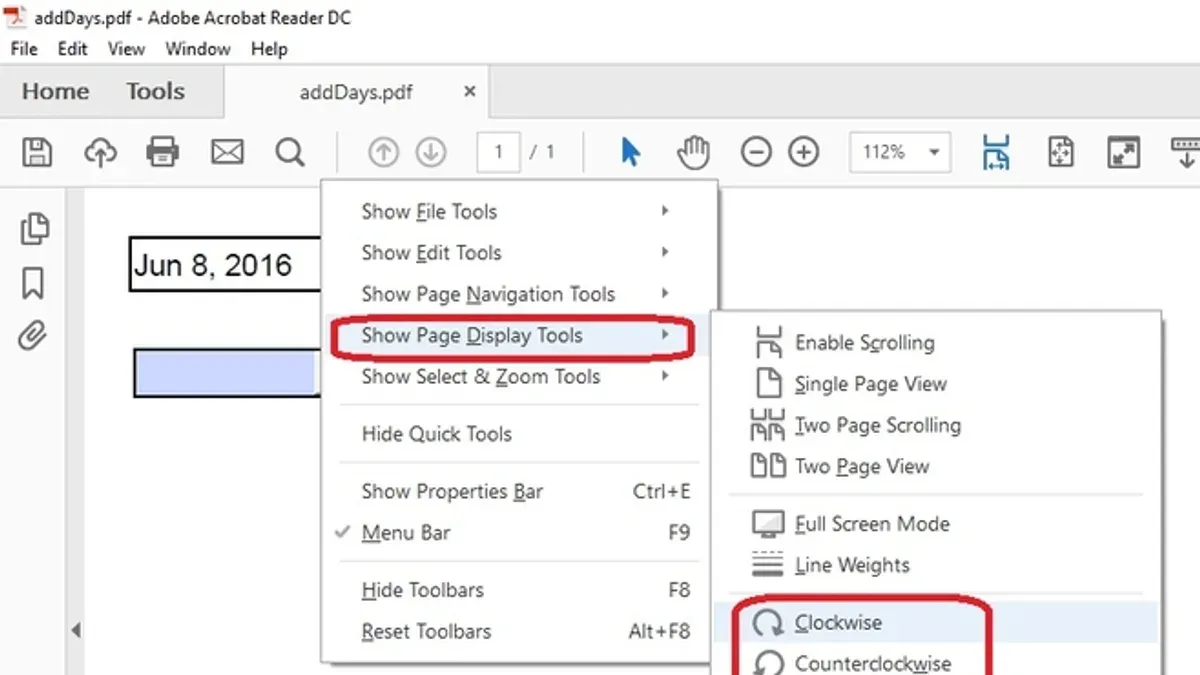Open the Window menu
Image resolution: width=1200 pixels, height=675 pixels.
click(x=198, y=49)
